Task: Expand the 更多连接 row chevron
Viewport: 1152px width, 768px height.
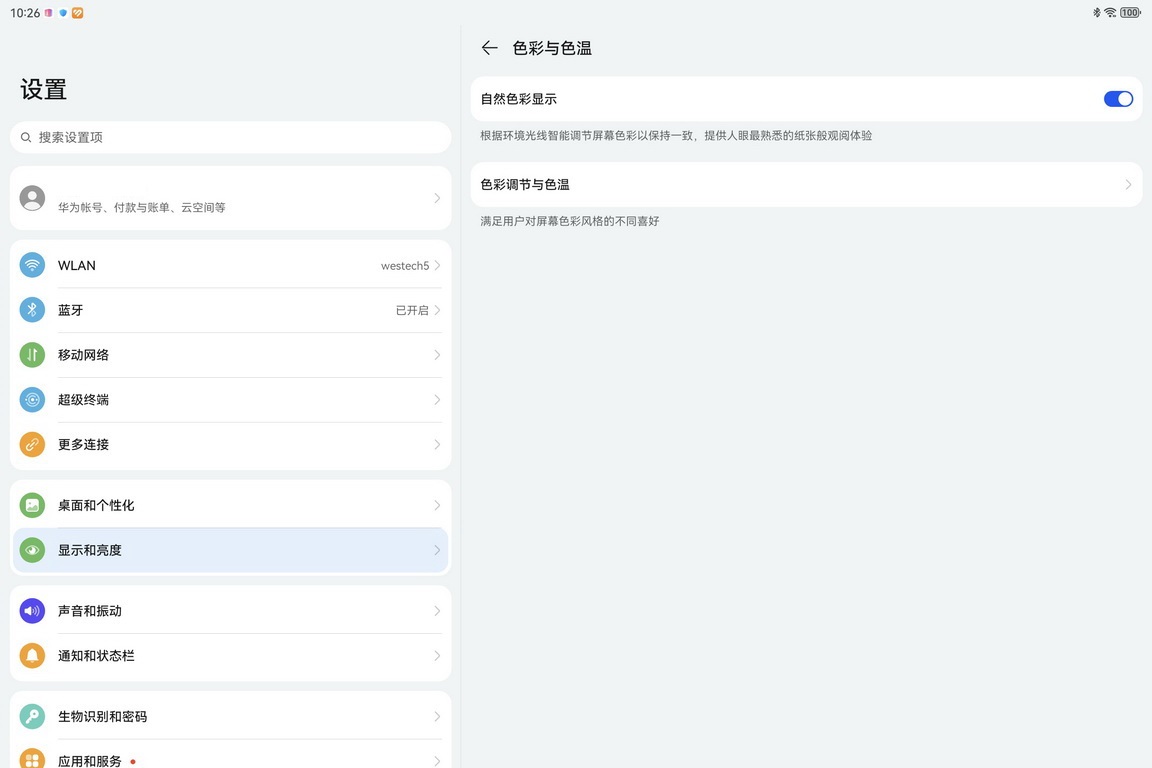Action: [437, 445]
